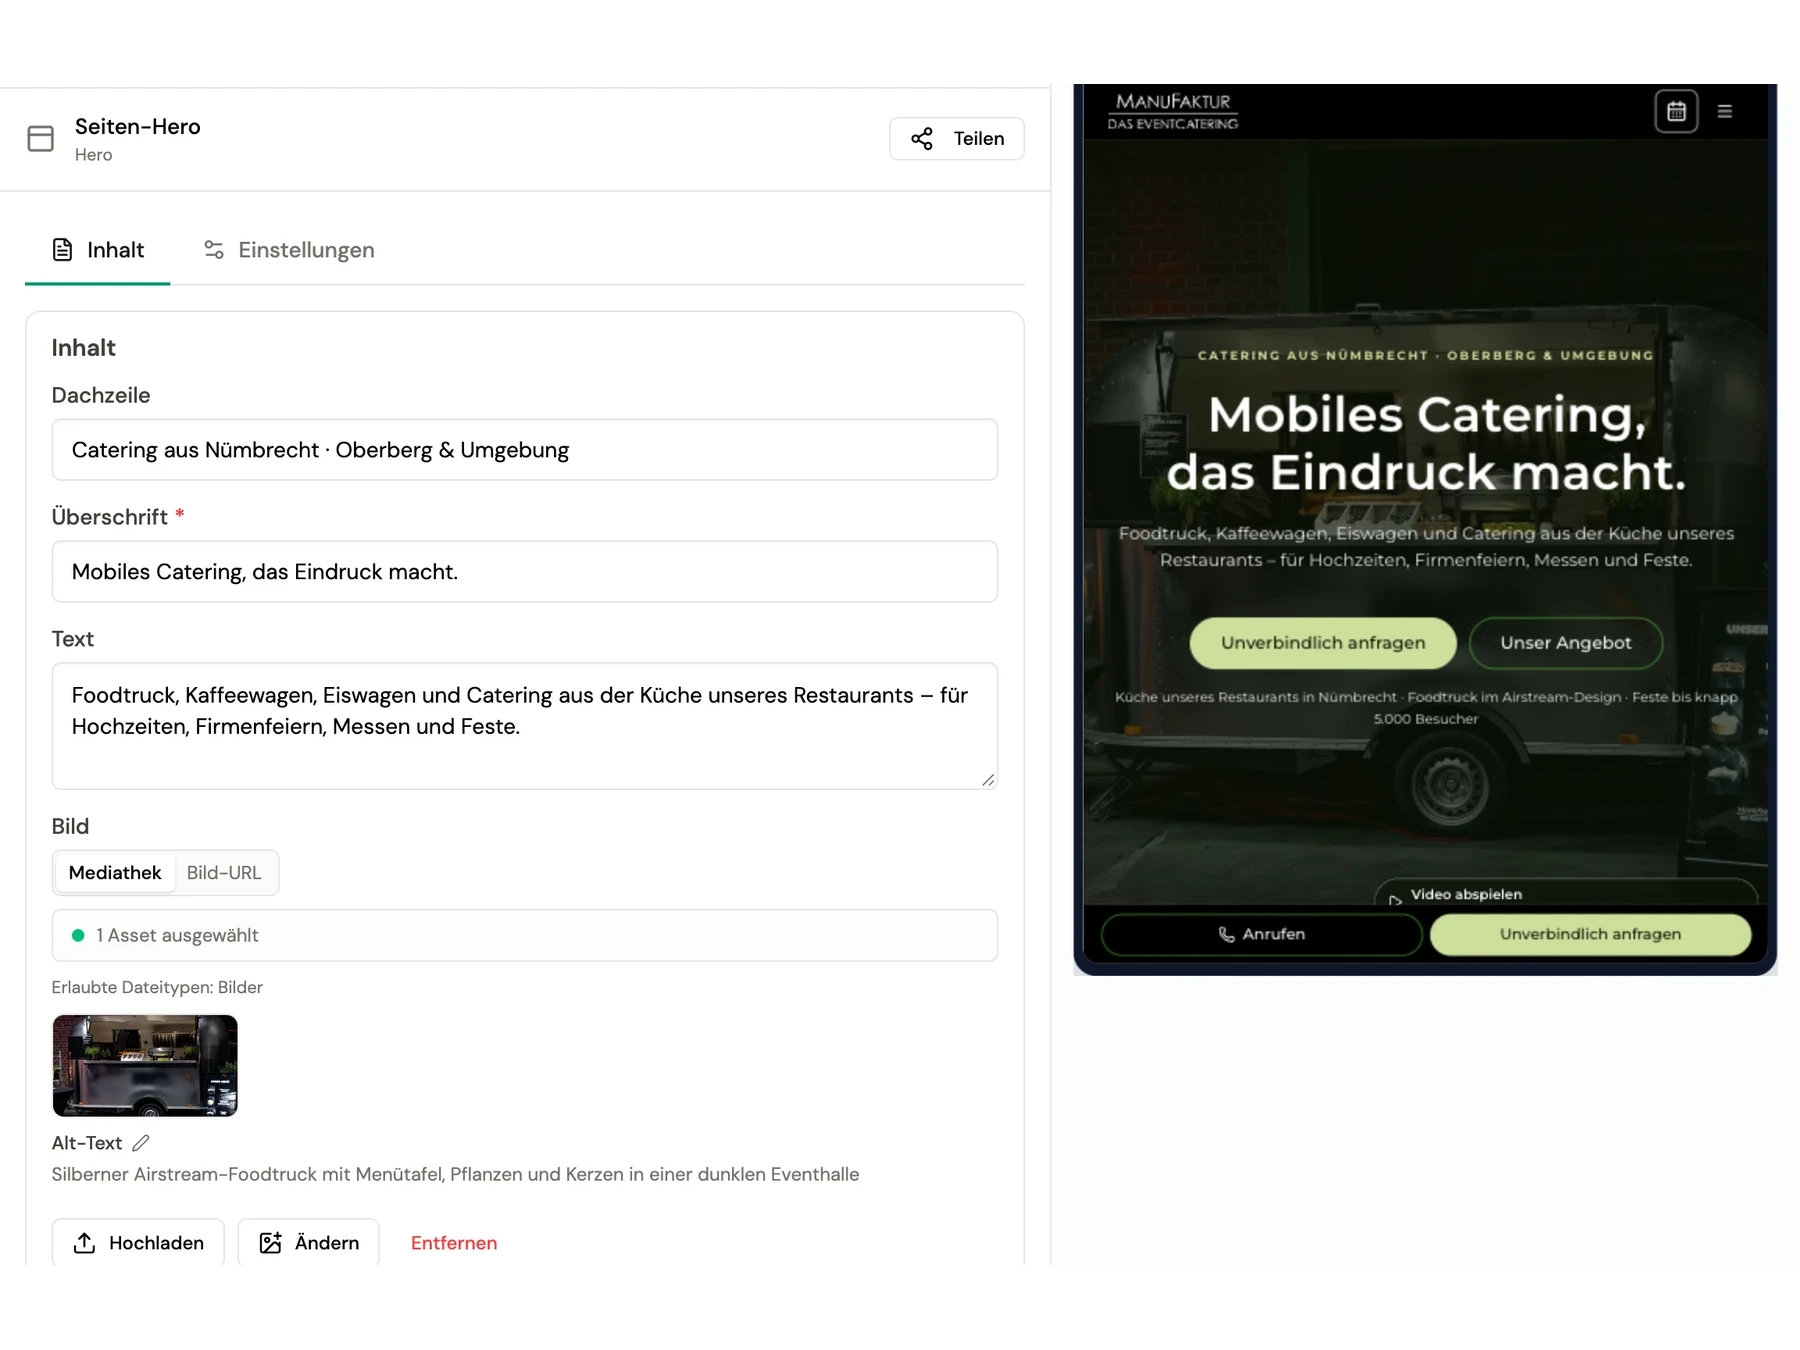Screen dimensions: 1800x1350
Task: Remove the image via Entfernen
Action: pos(454,1243)
